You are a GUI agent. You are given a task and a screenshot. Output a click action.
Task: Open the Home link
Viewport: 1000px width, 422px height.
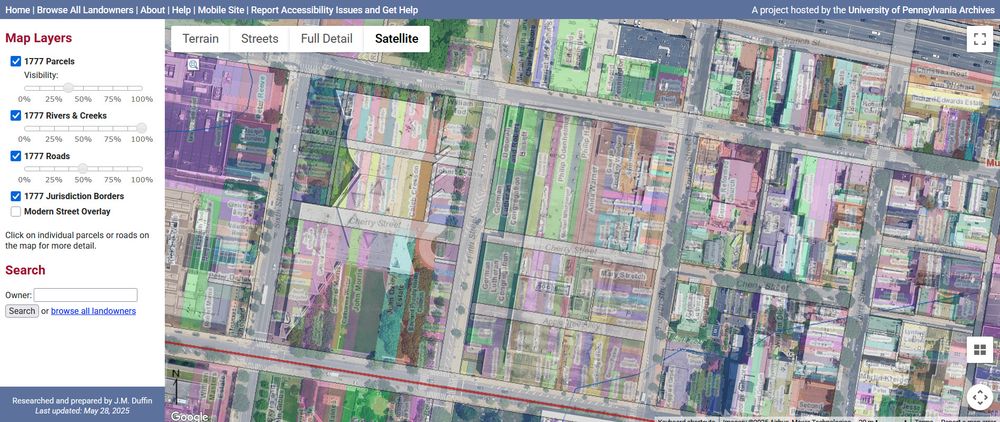[x=17, y=10]
